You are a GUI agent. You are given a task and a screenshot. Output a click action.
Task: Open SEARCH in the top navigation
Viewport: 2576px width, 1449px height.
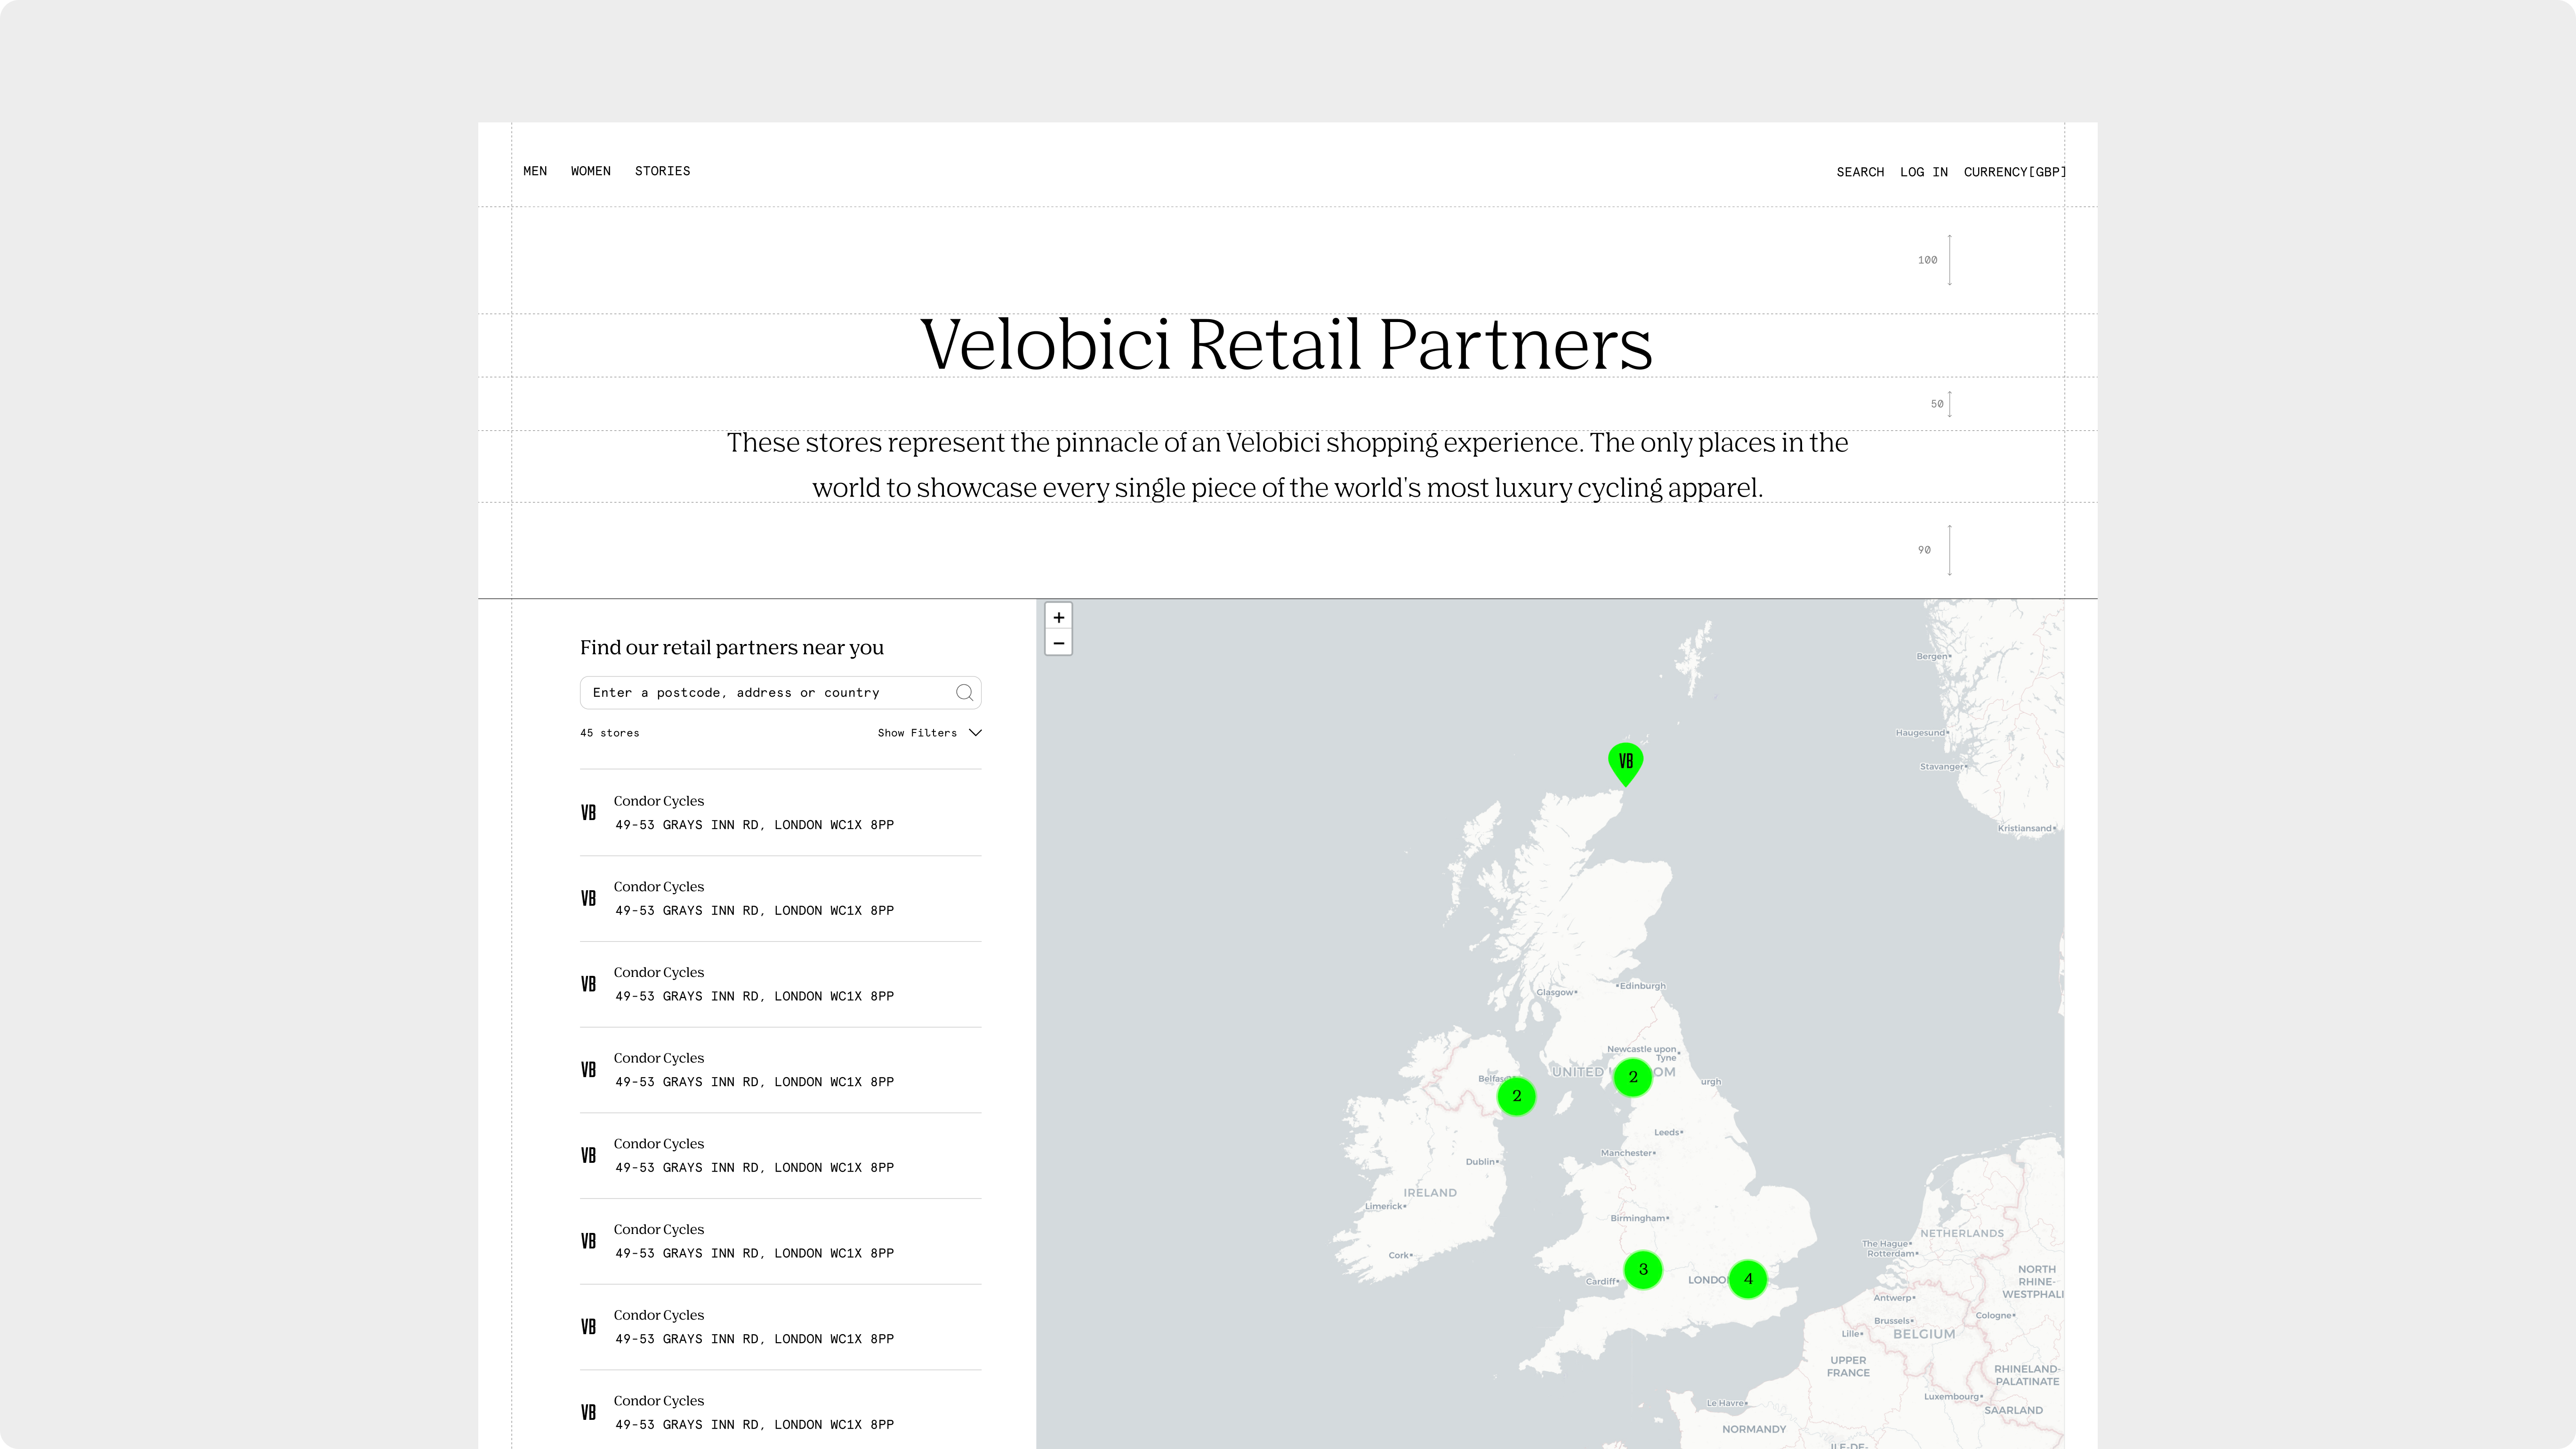1860,172
